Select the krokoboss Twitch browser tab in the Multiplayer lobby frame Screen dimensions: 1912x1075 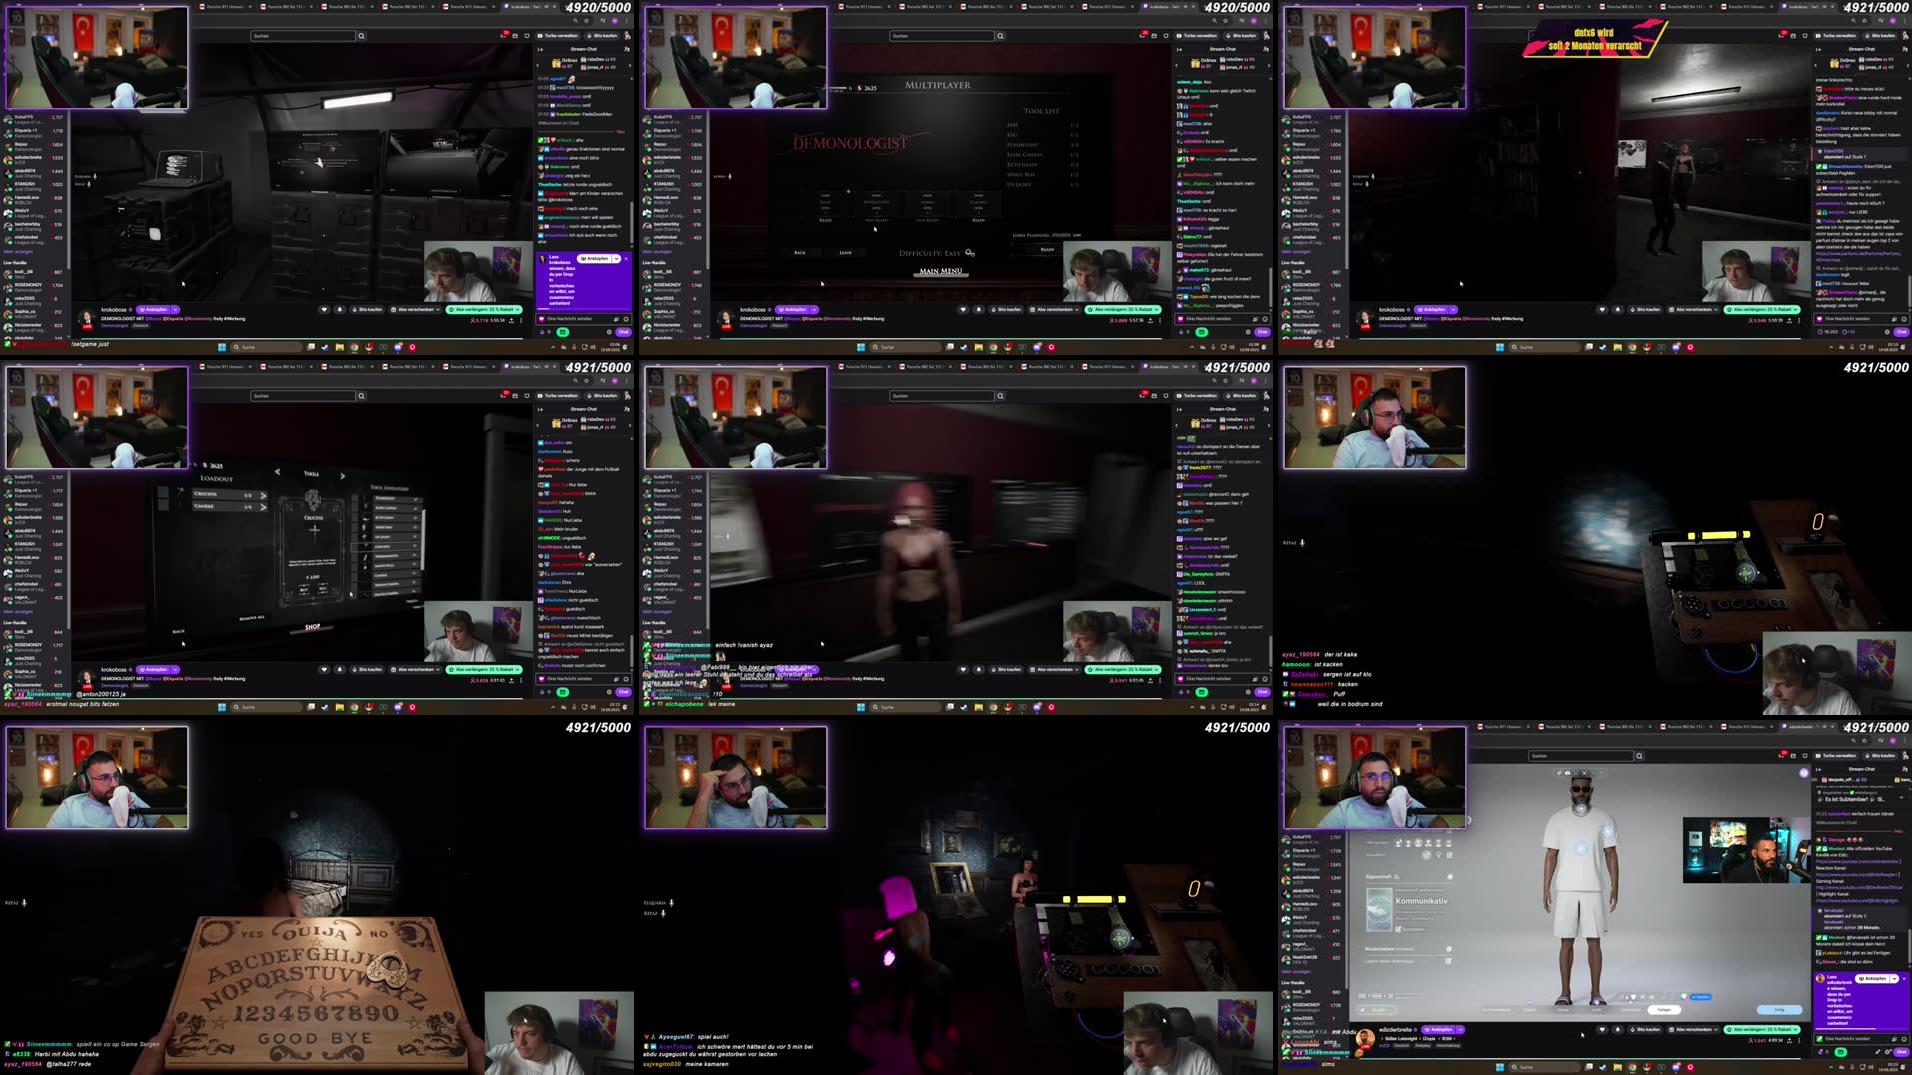click(1169, 6)
